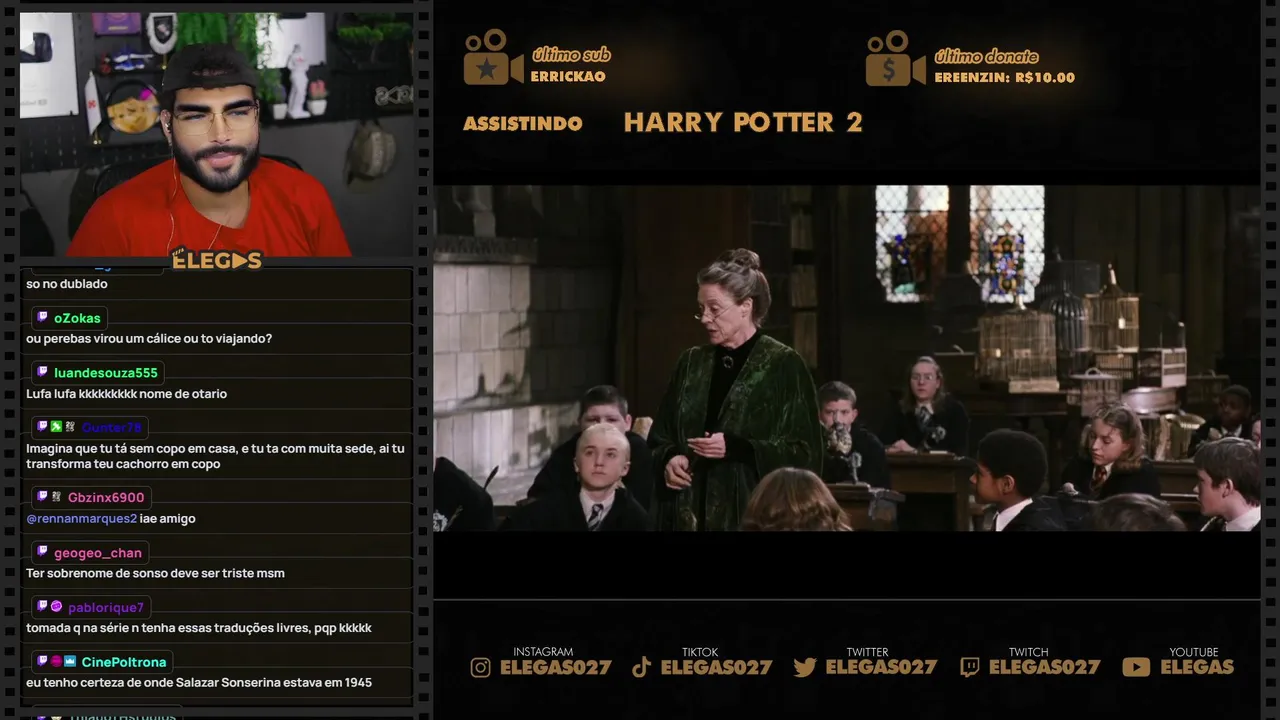1280x720 pixels.
Task: Select the TikTok handle ELEGAS027
Action: 716,667
